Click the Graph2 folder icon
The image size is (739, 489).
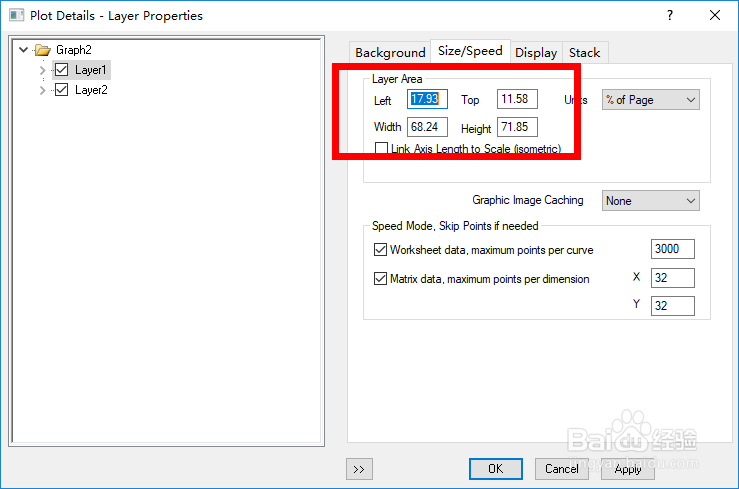pyautogui.click(x=41, y=50)
